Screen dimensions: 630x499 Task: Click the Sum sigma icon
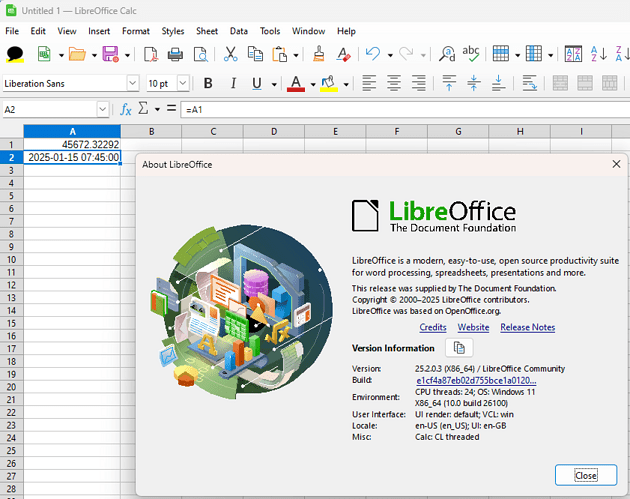click(x=143, y=108)
